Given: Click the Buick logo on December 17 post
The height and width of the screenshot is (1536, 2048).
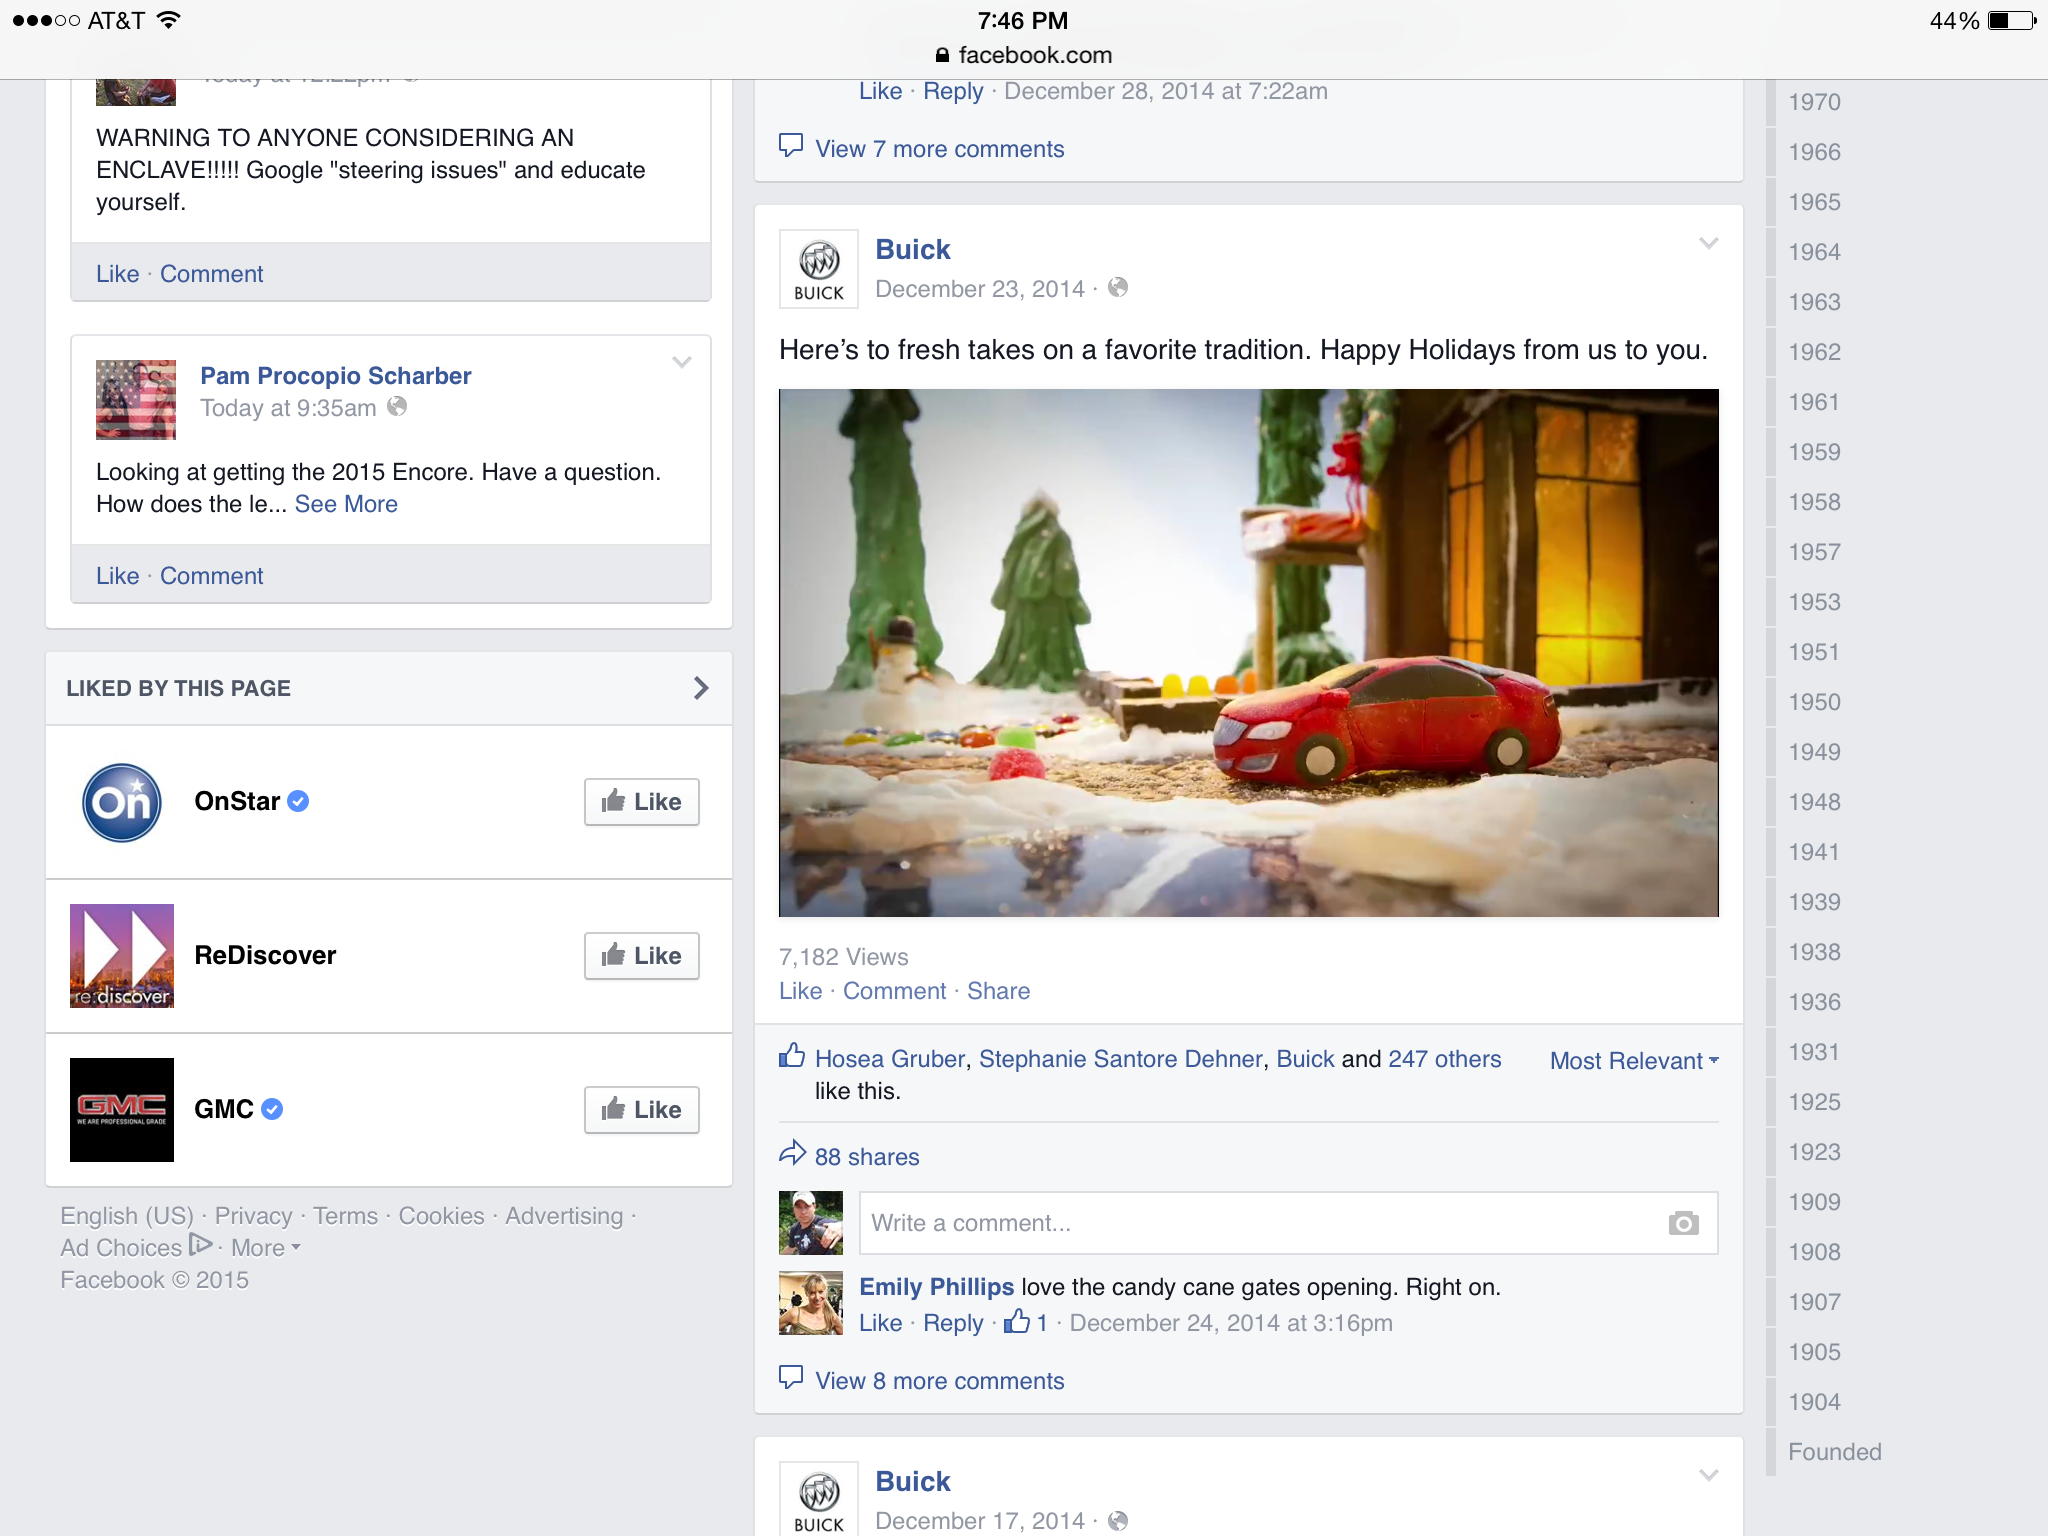Looking at the screenshot, I should [819, 1499].
